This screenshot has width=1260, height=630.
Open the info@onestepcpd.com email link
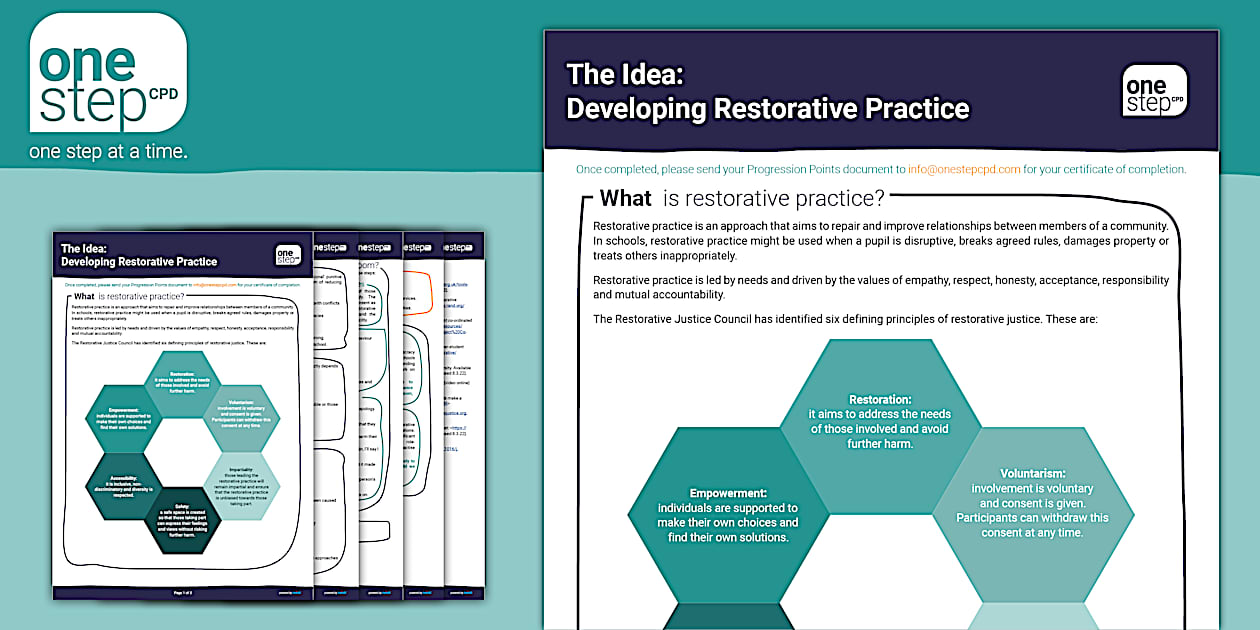point(966,169)
